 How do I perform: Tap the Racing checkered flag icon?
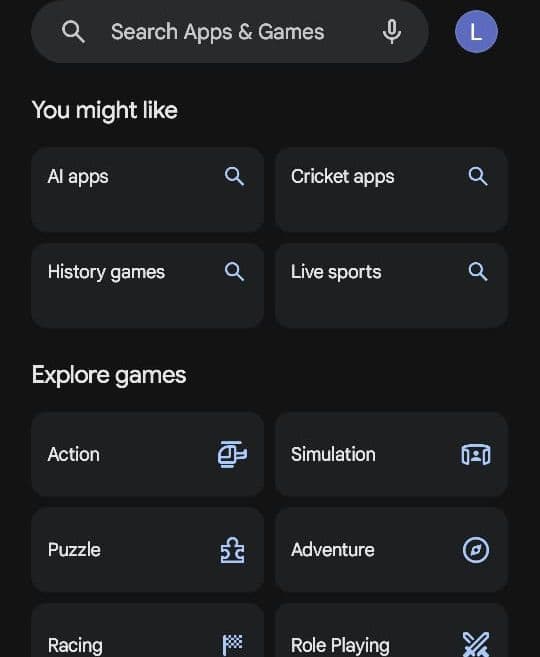click(233, 645)
